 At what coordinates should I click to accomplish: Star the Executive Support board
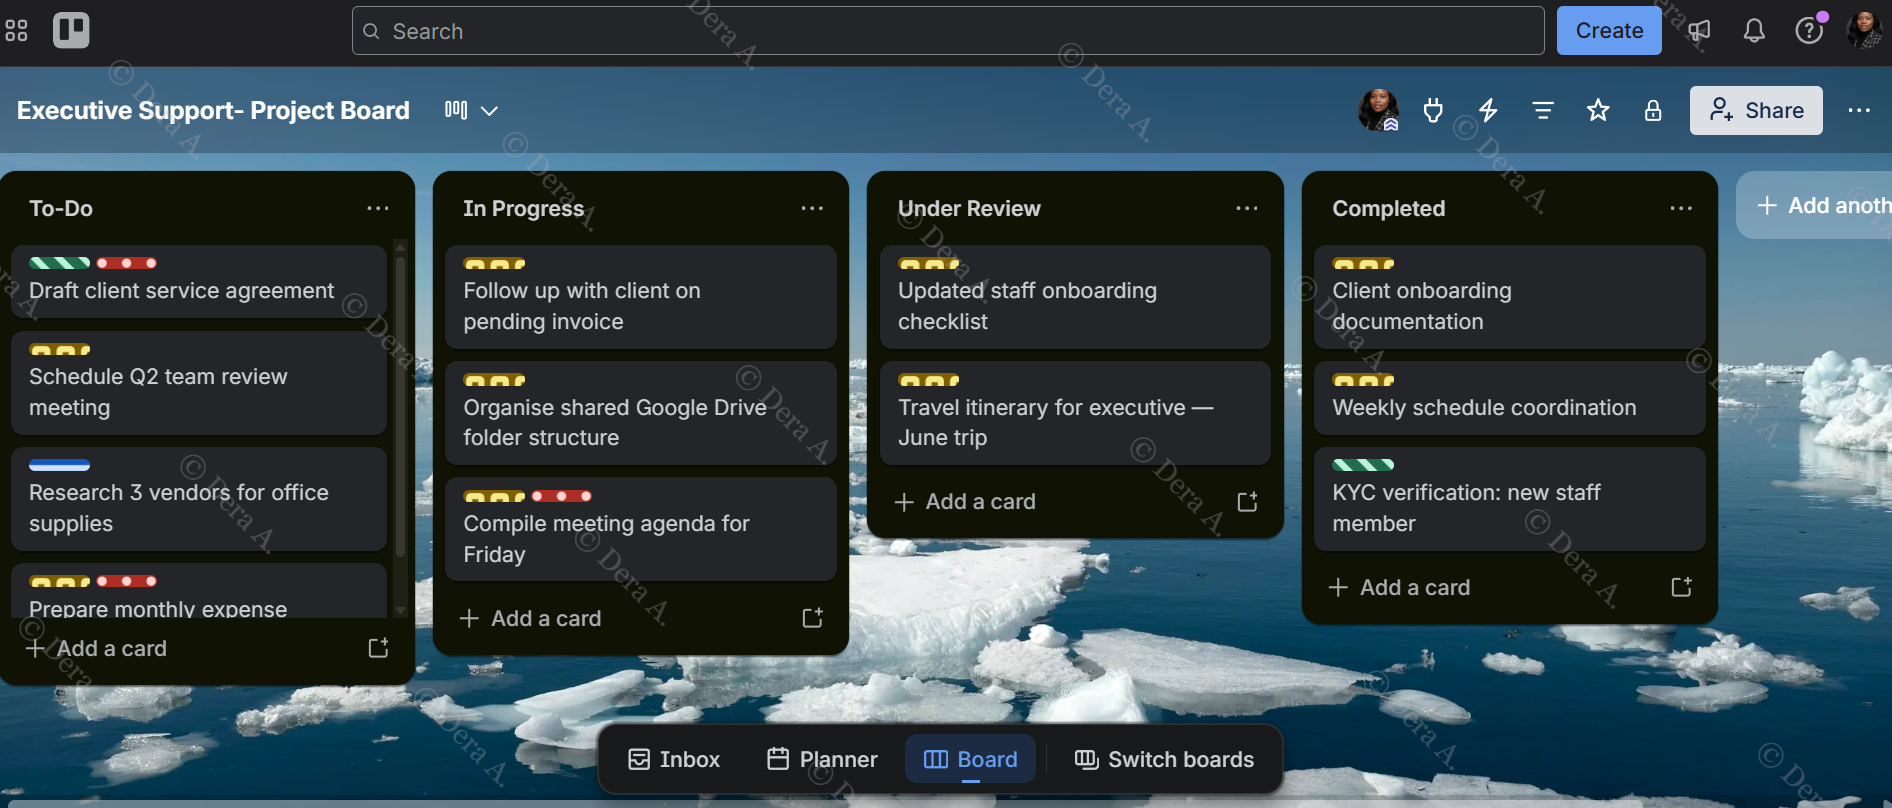[x=1598, y=110]
